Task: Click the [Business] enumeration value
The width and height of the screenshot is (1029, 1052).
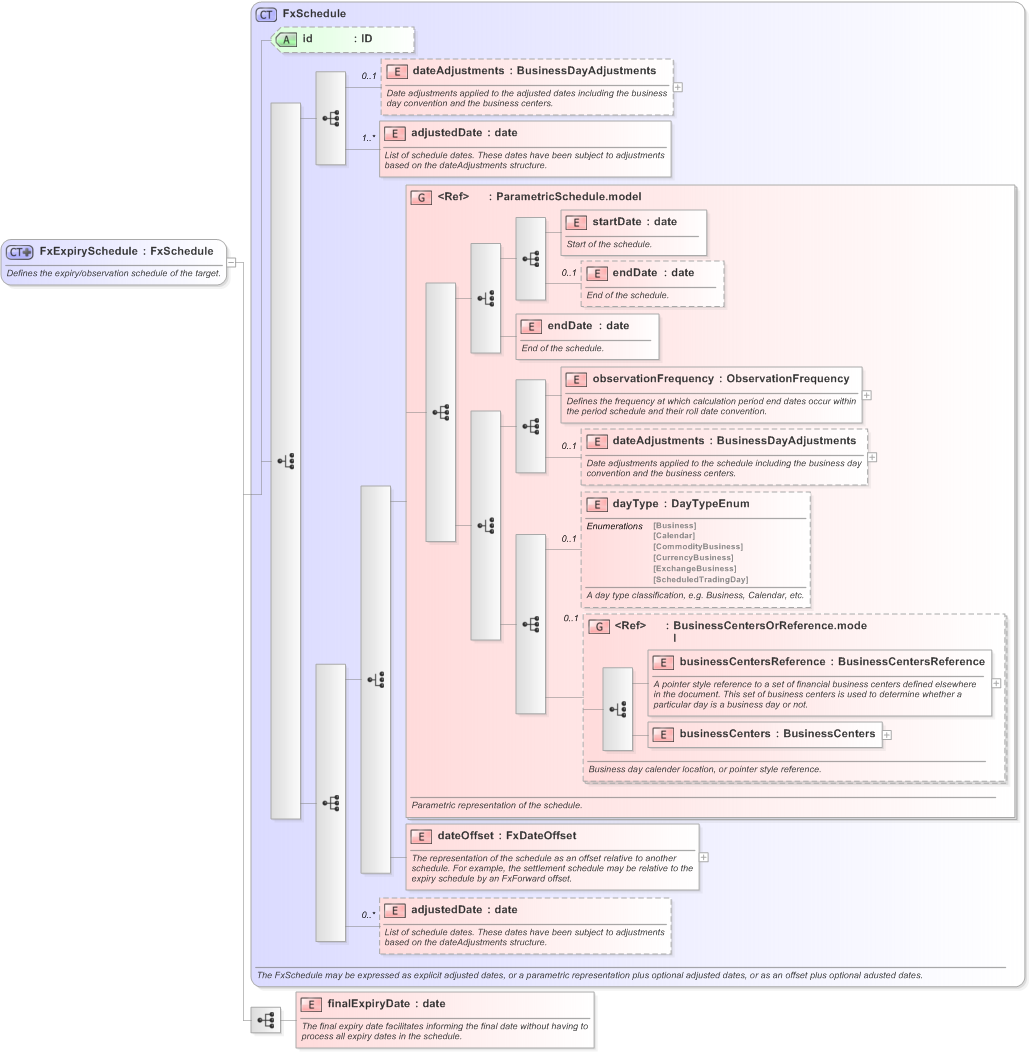Action: tap(674, 525)
